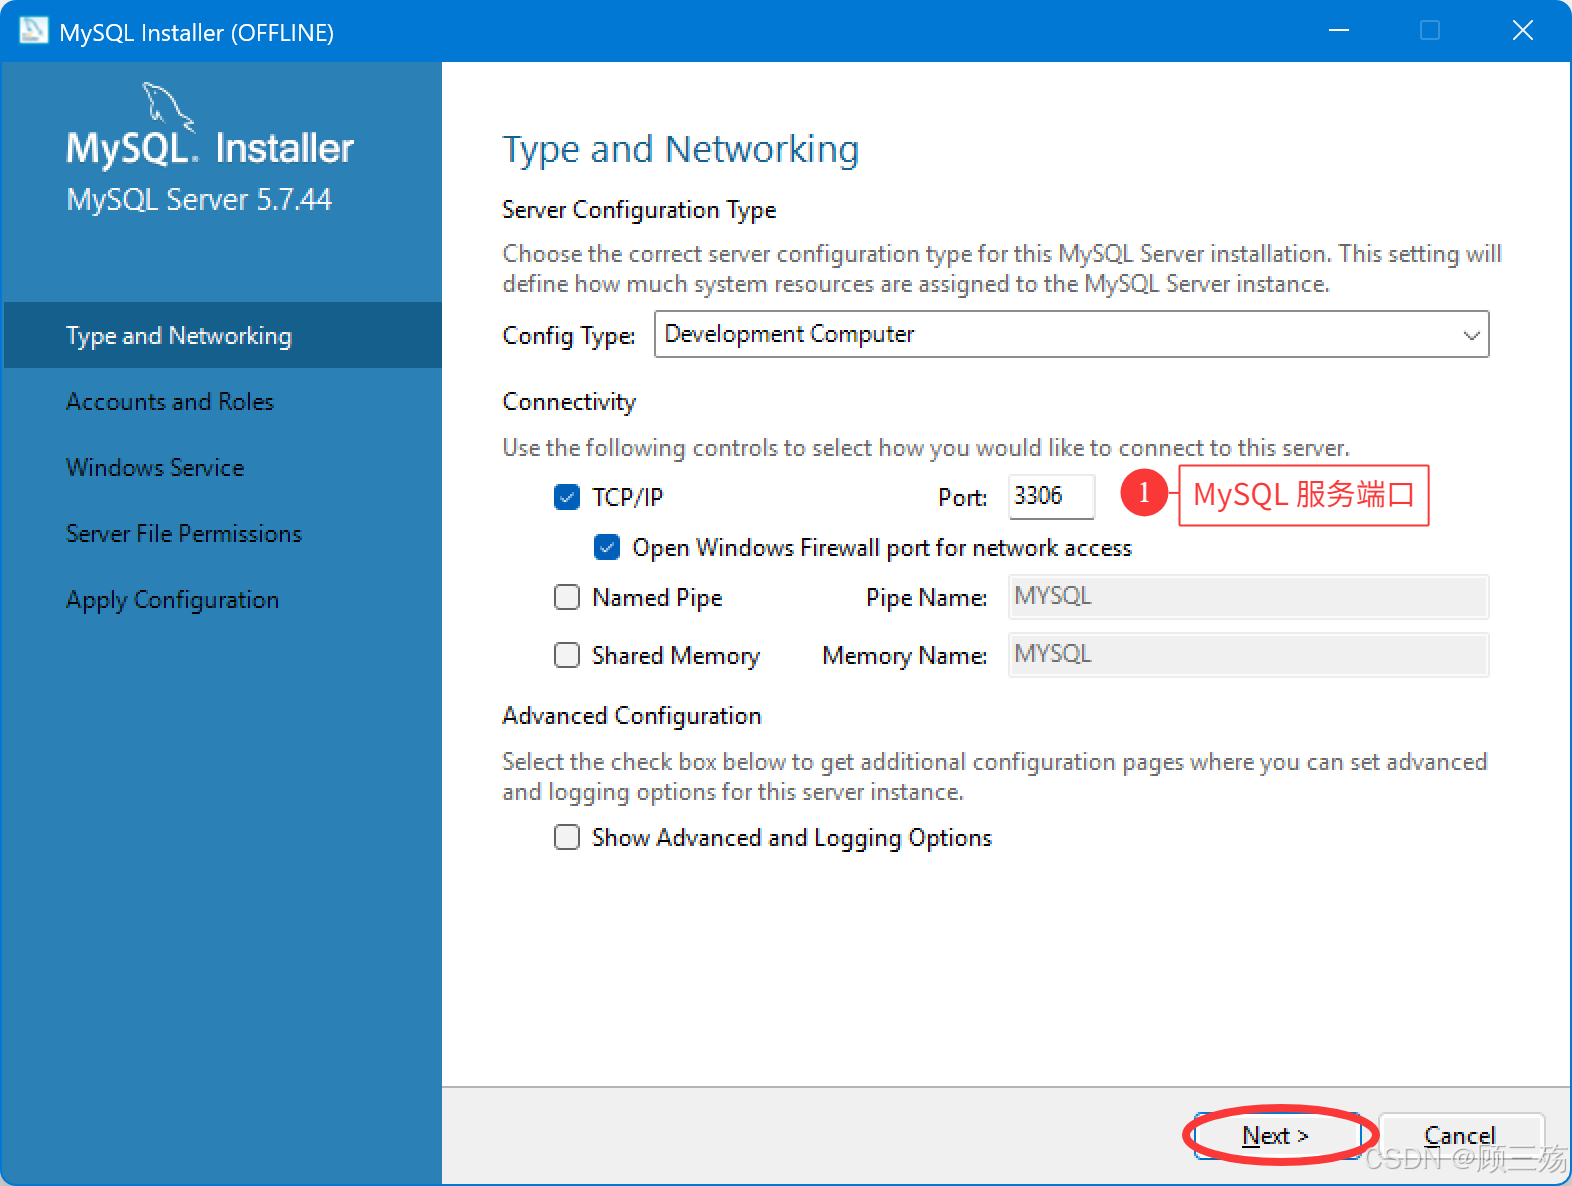The height and width of the screenshot is (1186, 1572).
Task: Open Windows Service step in sidebar
Action: (222, 467)
